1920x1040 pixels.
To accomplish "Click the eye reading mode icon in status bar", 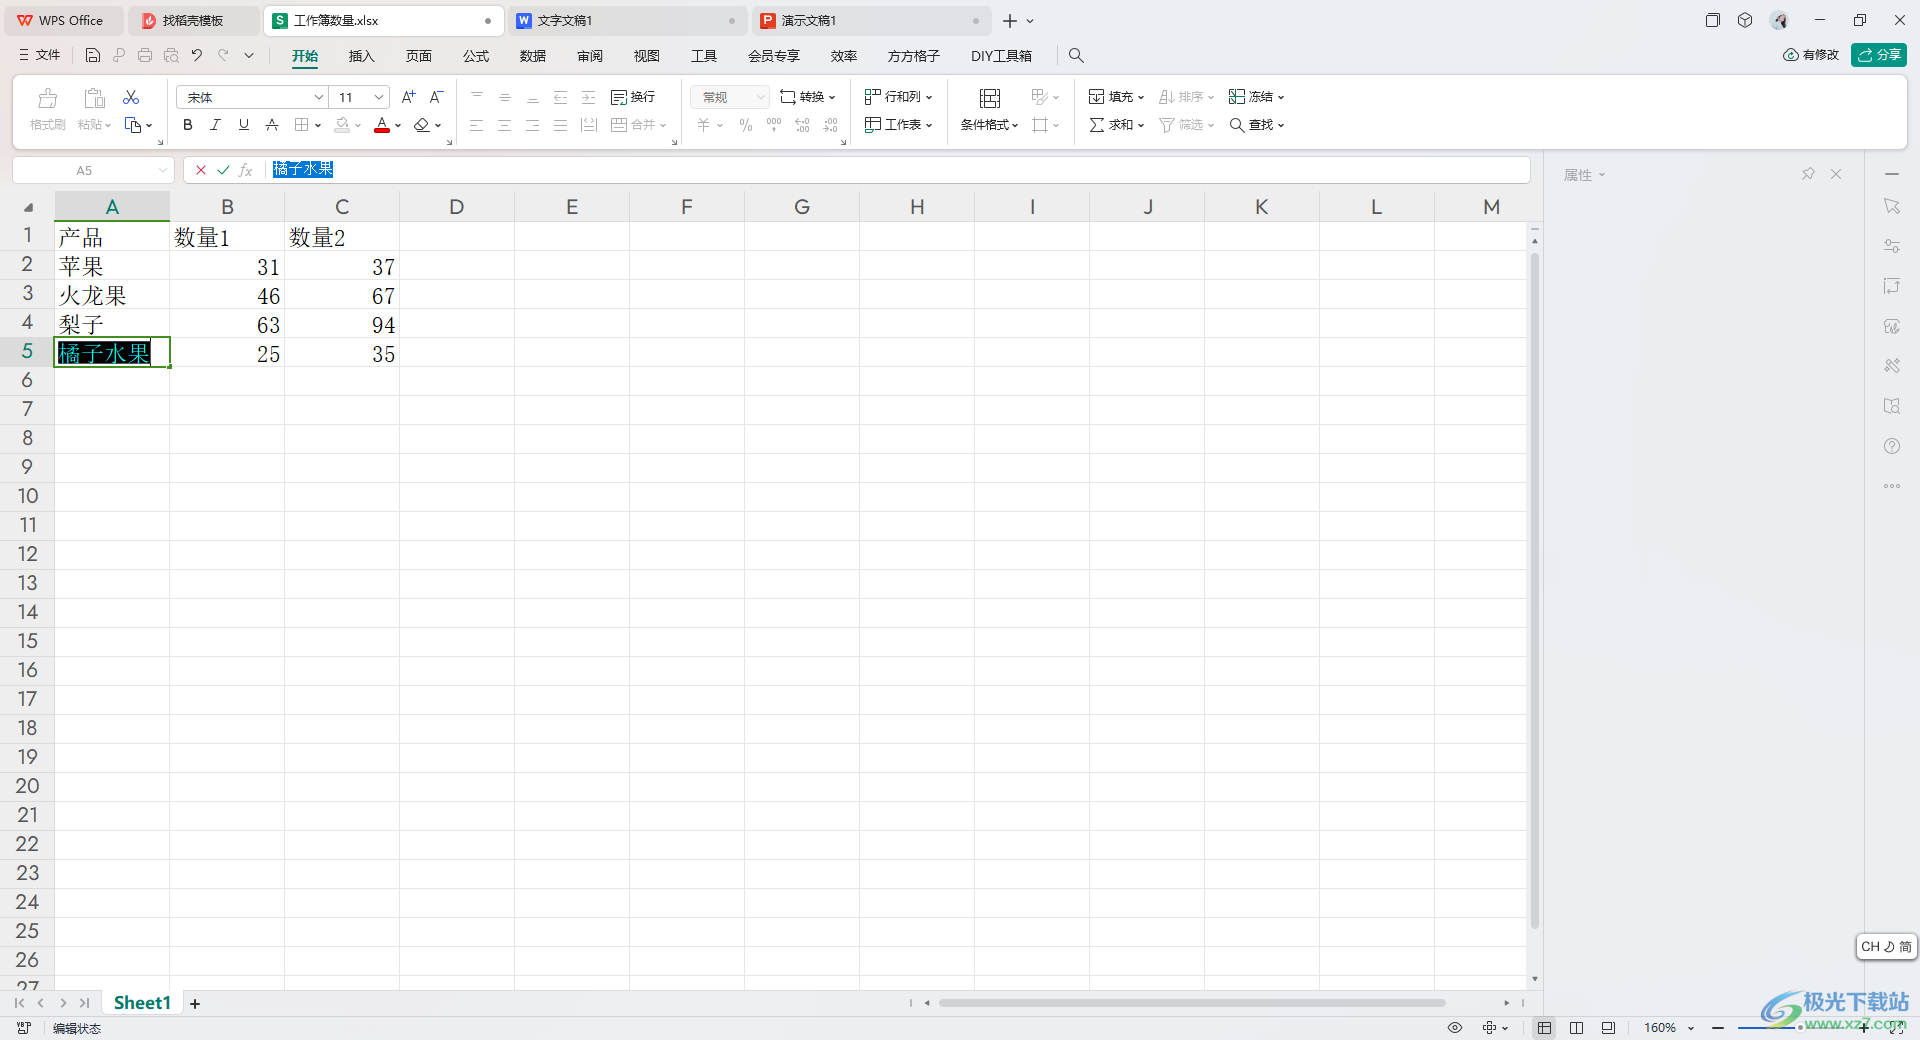I will pyautogui.click(x=1455, y=1027).
